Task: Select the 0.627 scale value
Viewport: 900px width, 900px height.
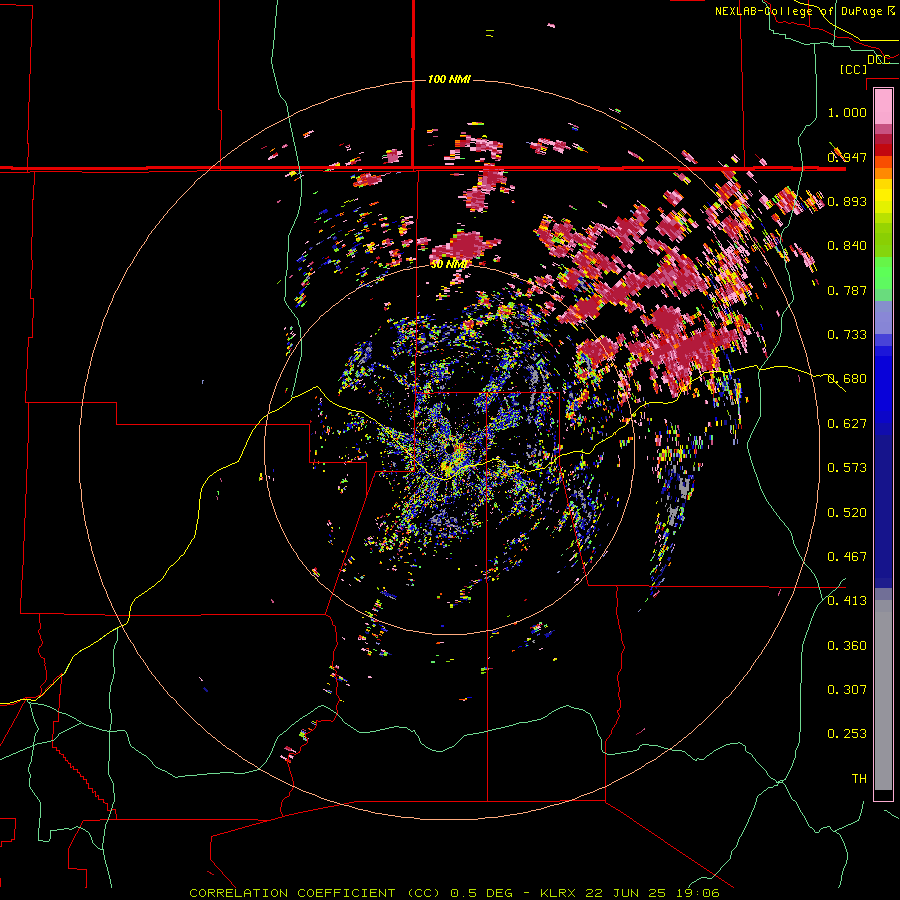Action: [847, 424]
